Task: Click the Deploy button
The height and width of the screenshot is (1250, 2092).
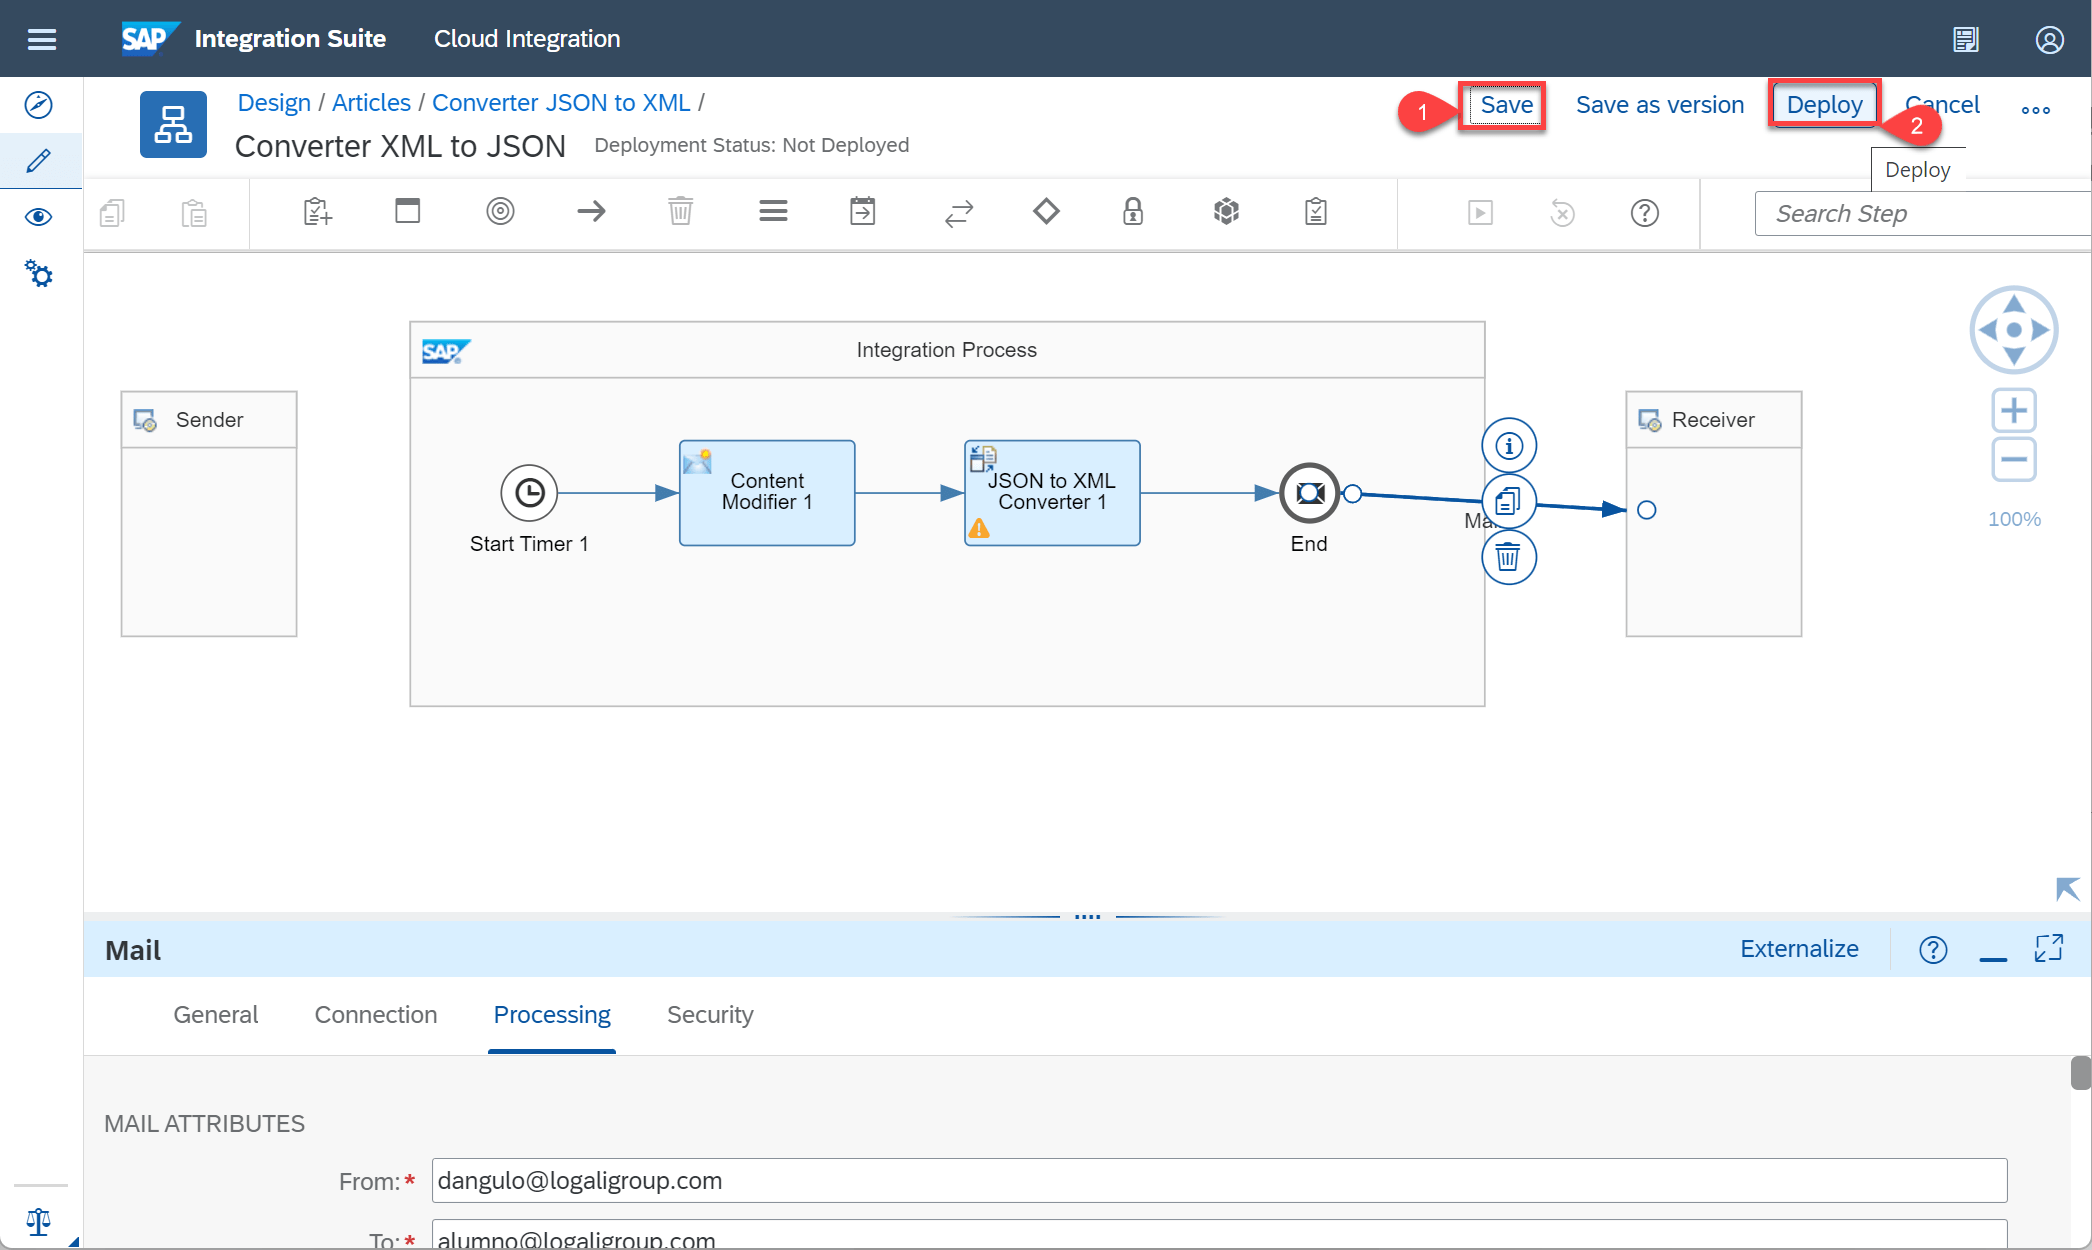Action: point(1824,105)
